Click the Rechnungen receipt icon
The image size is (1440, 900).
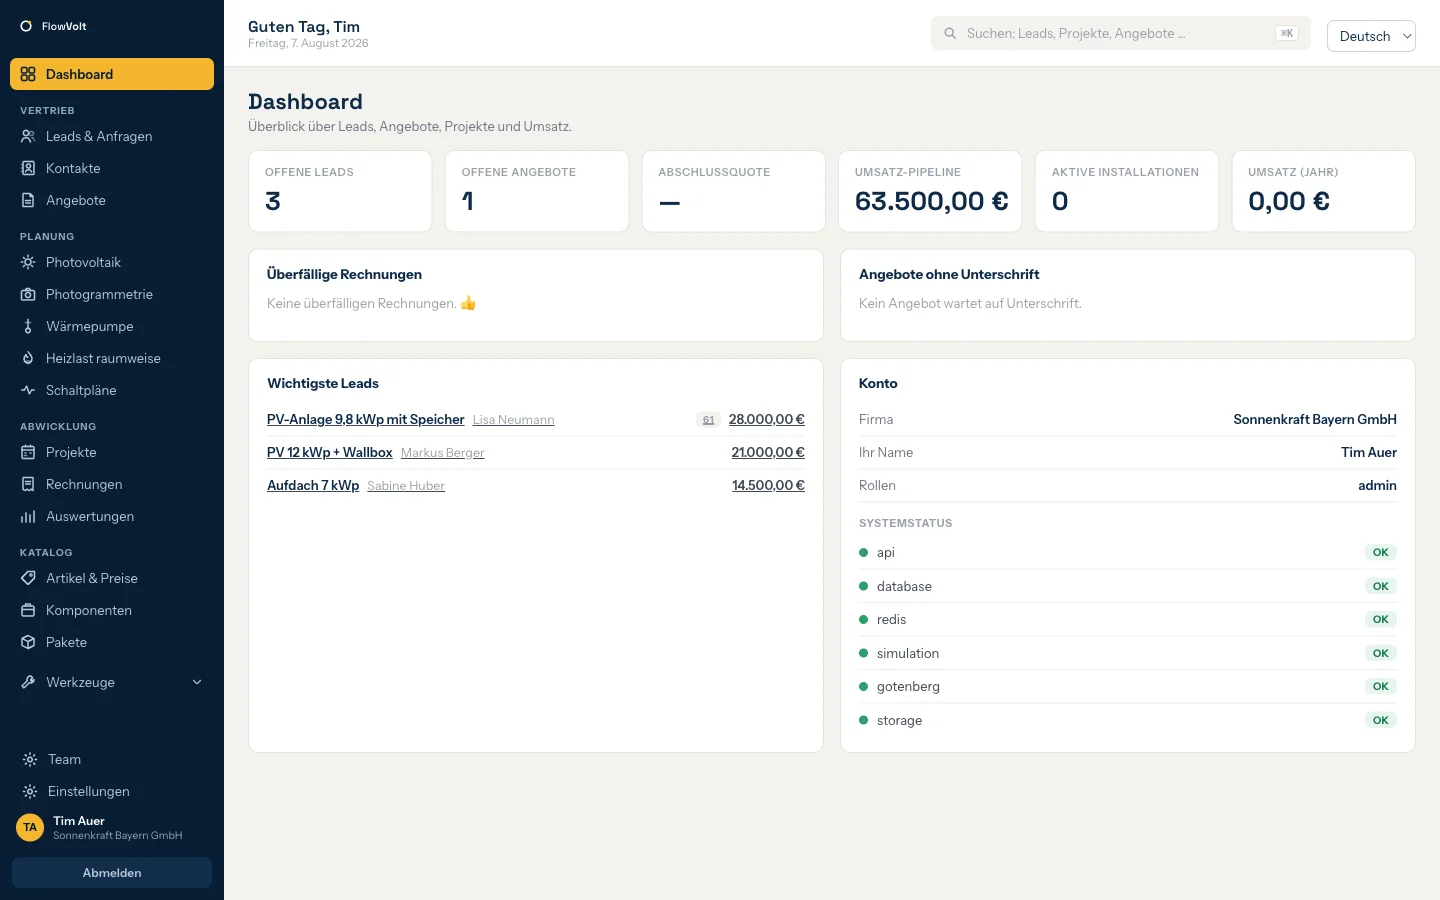pyautogui.click(x=28, y=484)
